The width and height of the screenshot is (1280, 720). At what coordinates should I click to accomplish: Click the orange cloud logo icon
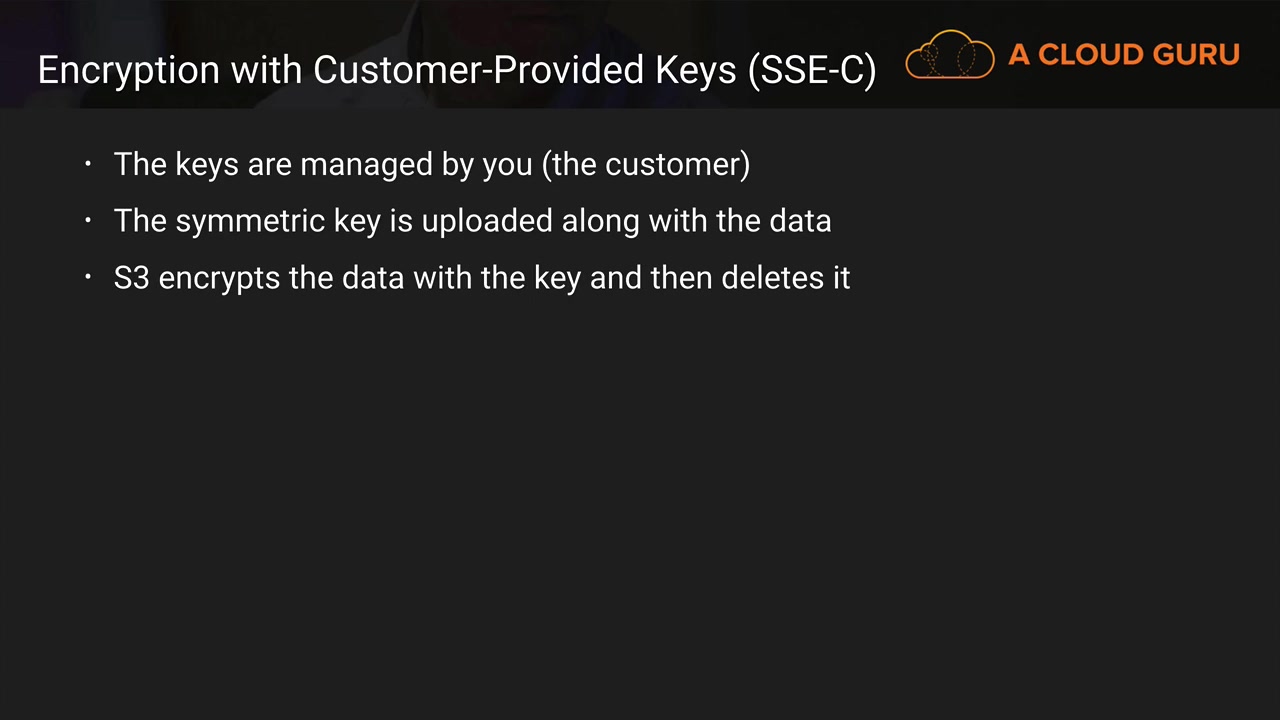pos(949,55)
